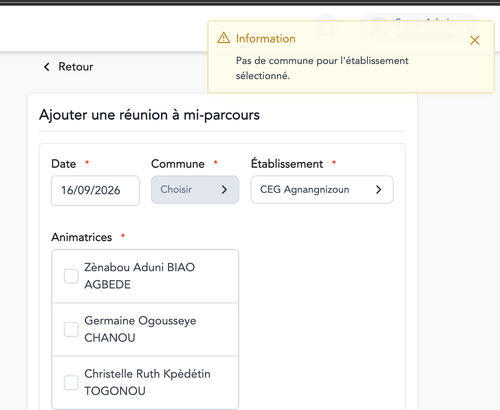500x410 pixels.
Task: Click the Information title in the notification
Action: point(266,39)
